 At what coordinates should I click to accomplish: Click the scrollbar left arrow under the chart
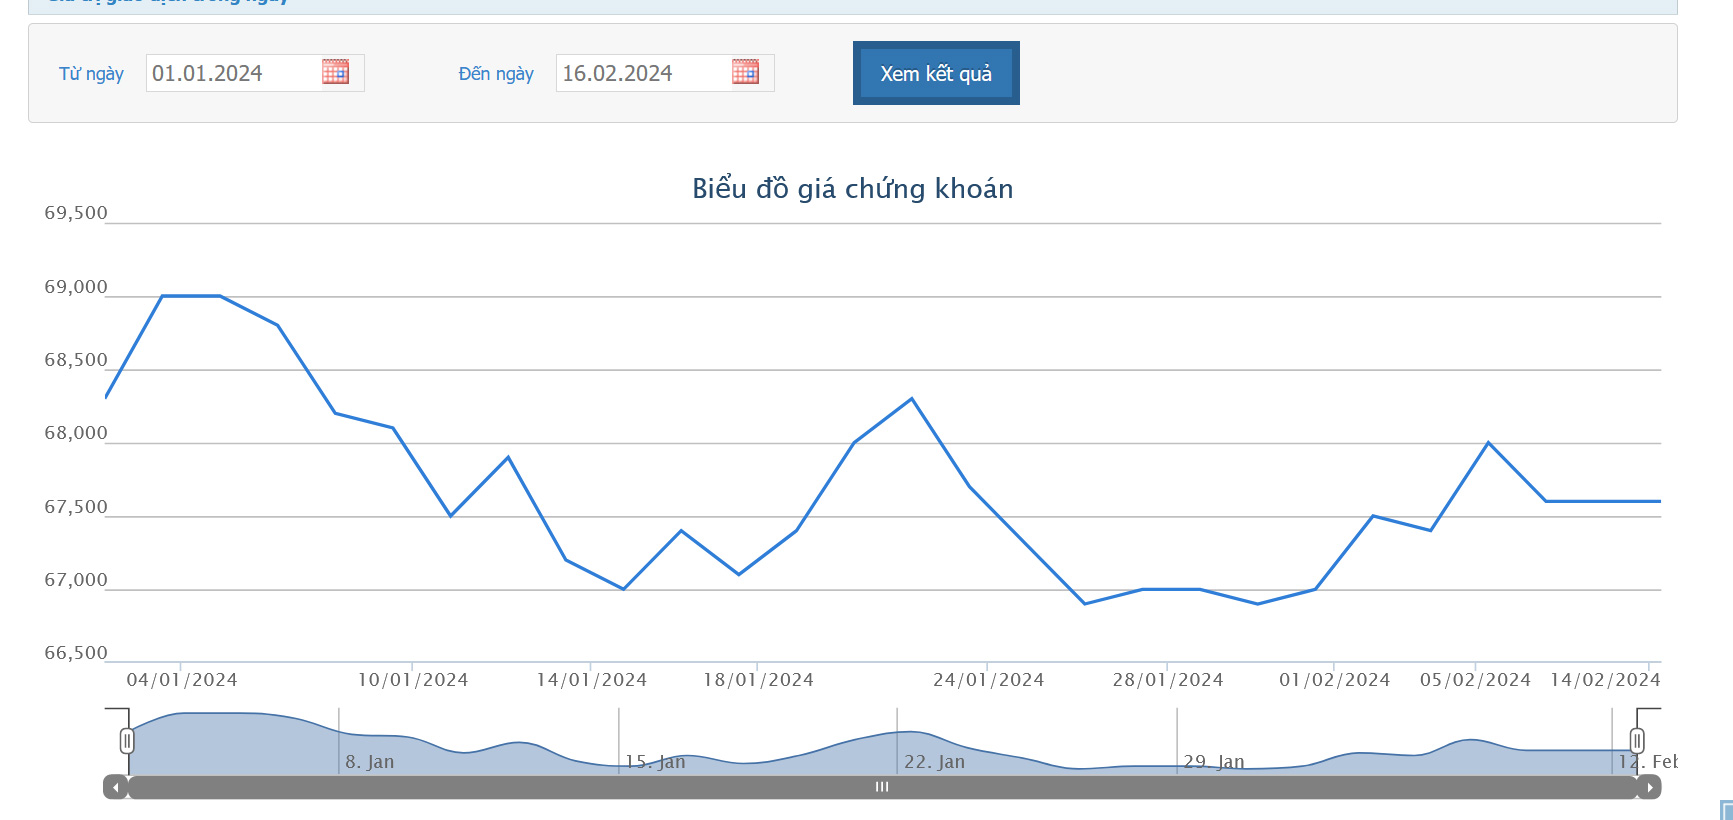coord(116,788)
